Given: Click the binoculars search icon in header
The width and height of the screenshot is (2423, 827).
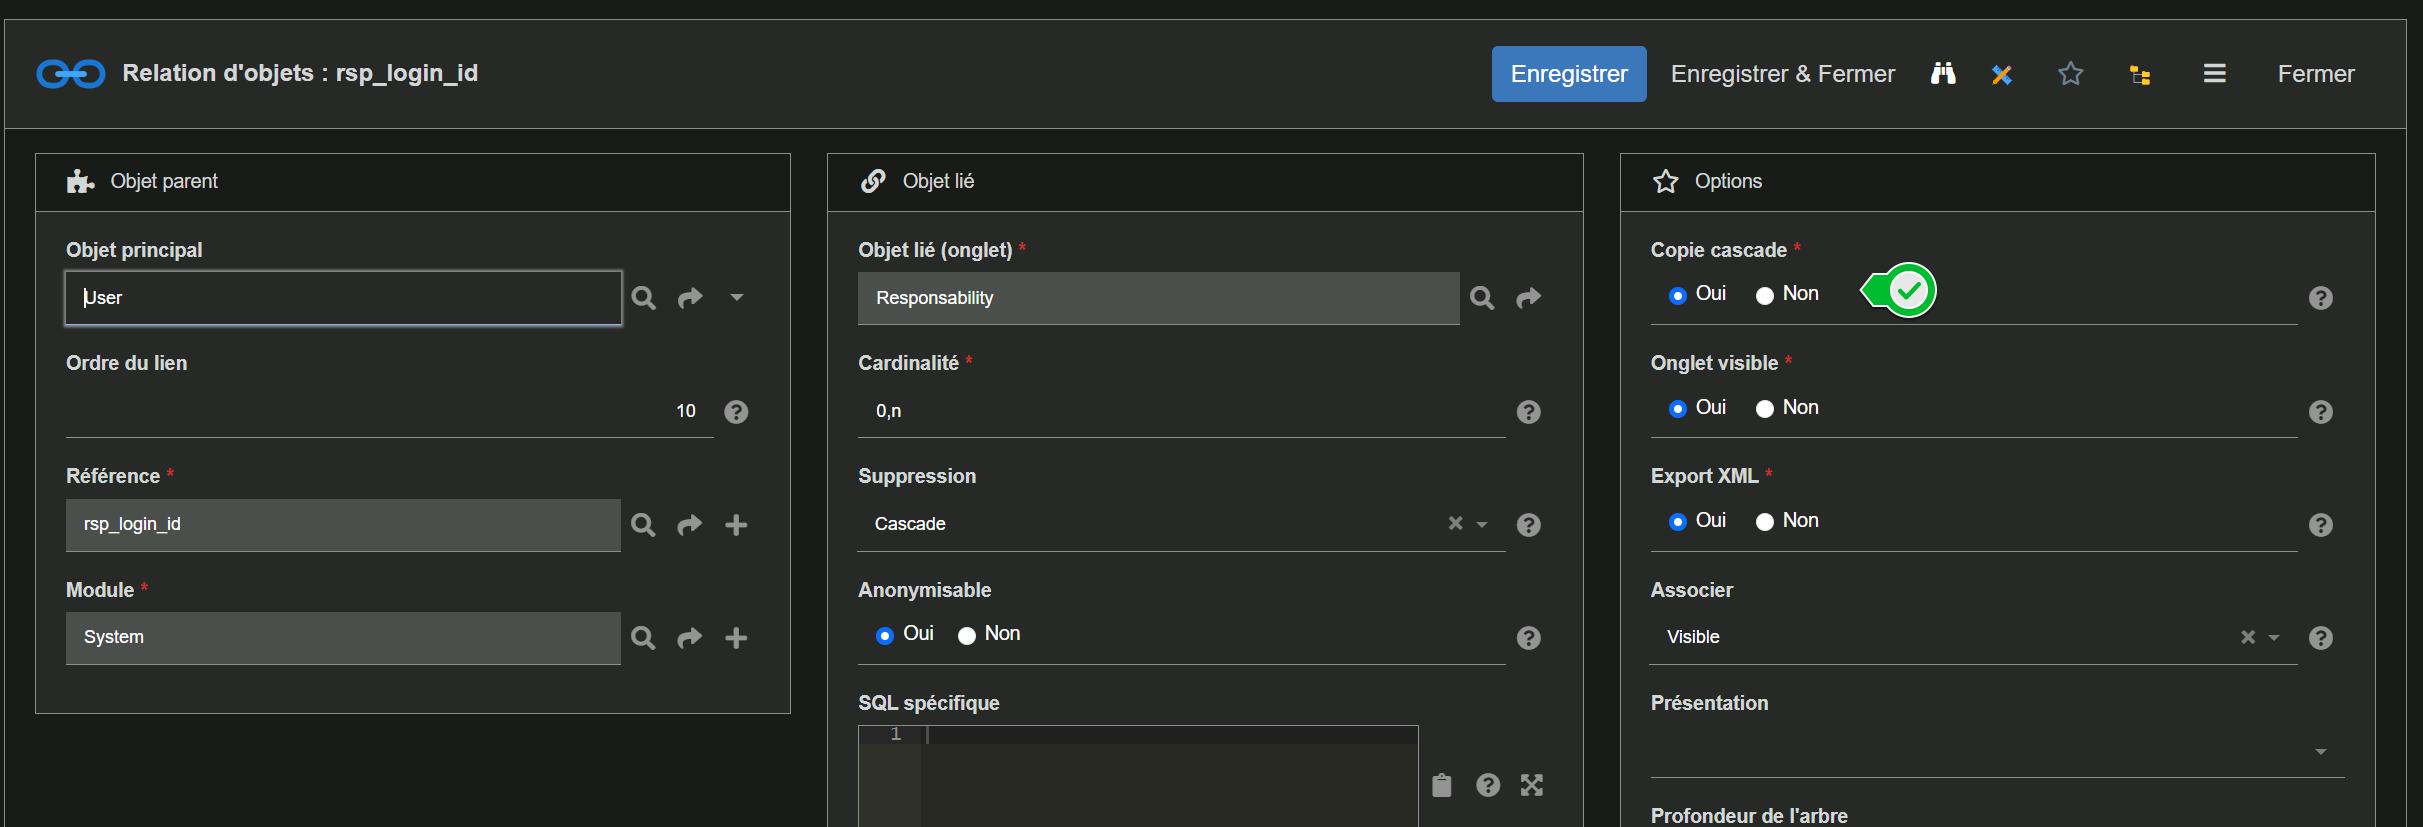Looking at the screenshot, I should pos(1942,74).
